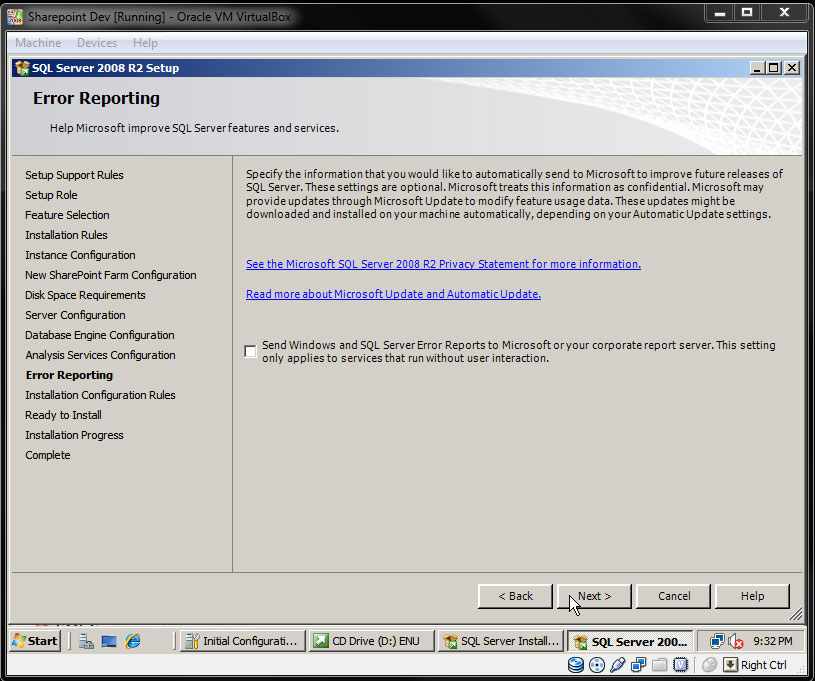Click the Right Ctrl host key label
815x681 pixels.
pyautogui.click(x=764, y=665)
